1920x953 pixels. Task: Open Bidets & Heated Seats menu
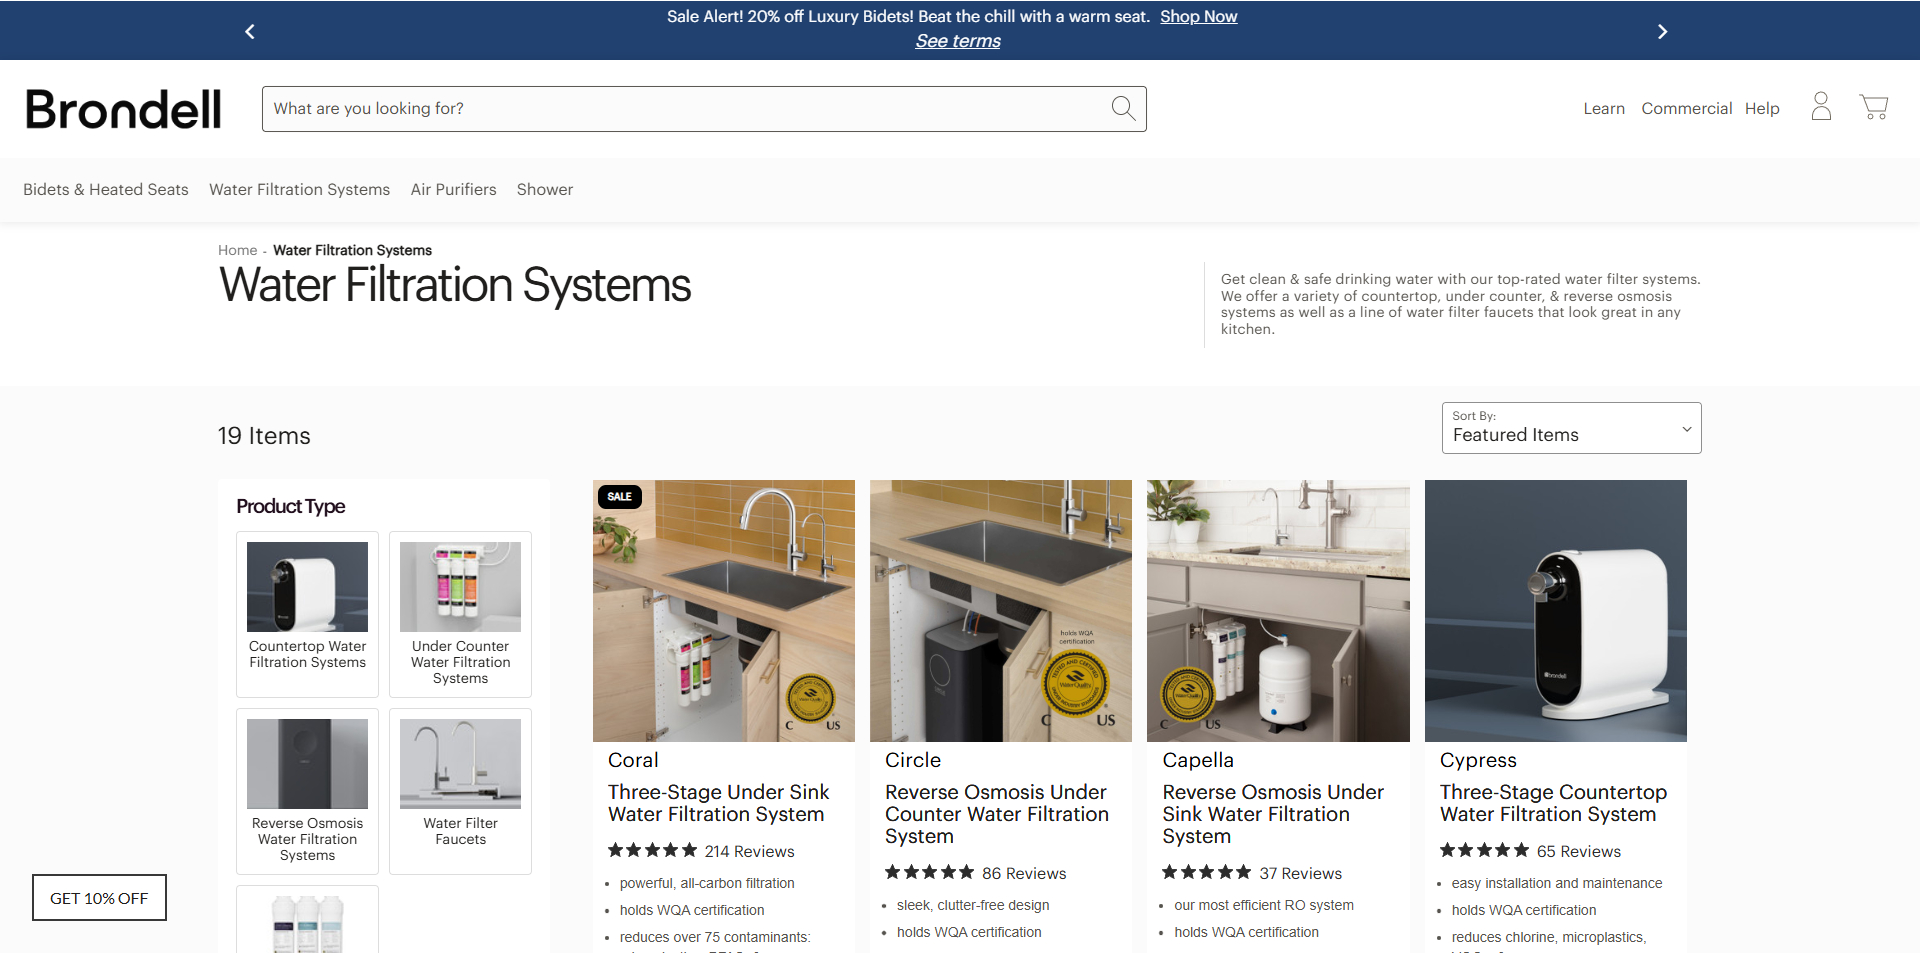tap(106, 190)
